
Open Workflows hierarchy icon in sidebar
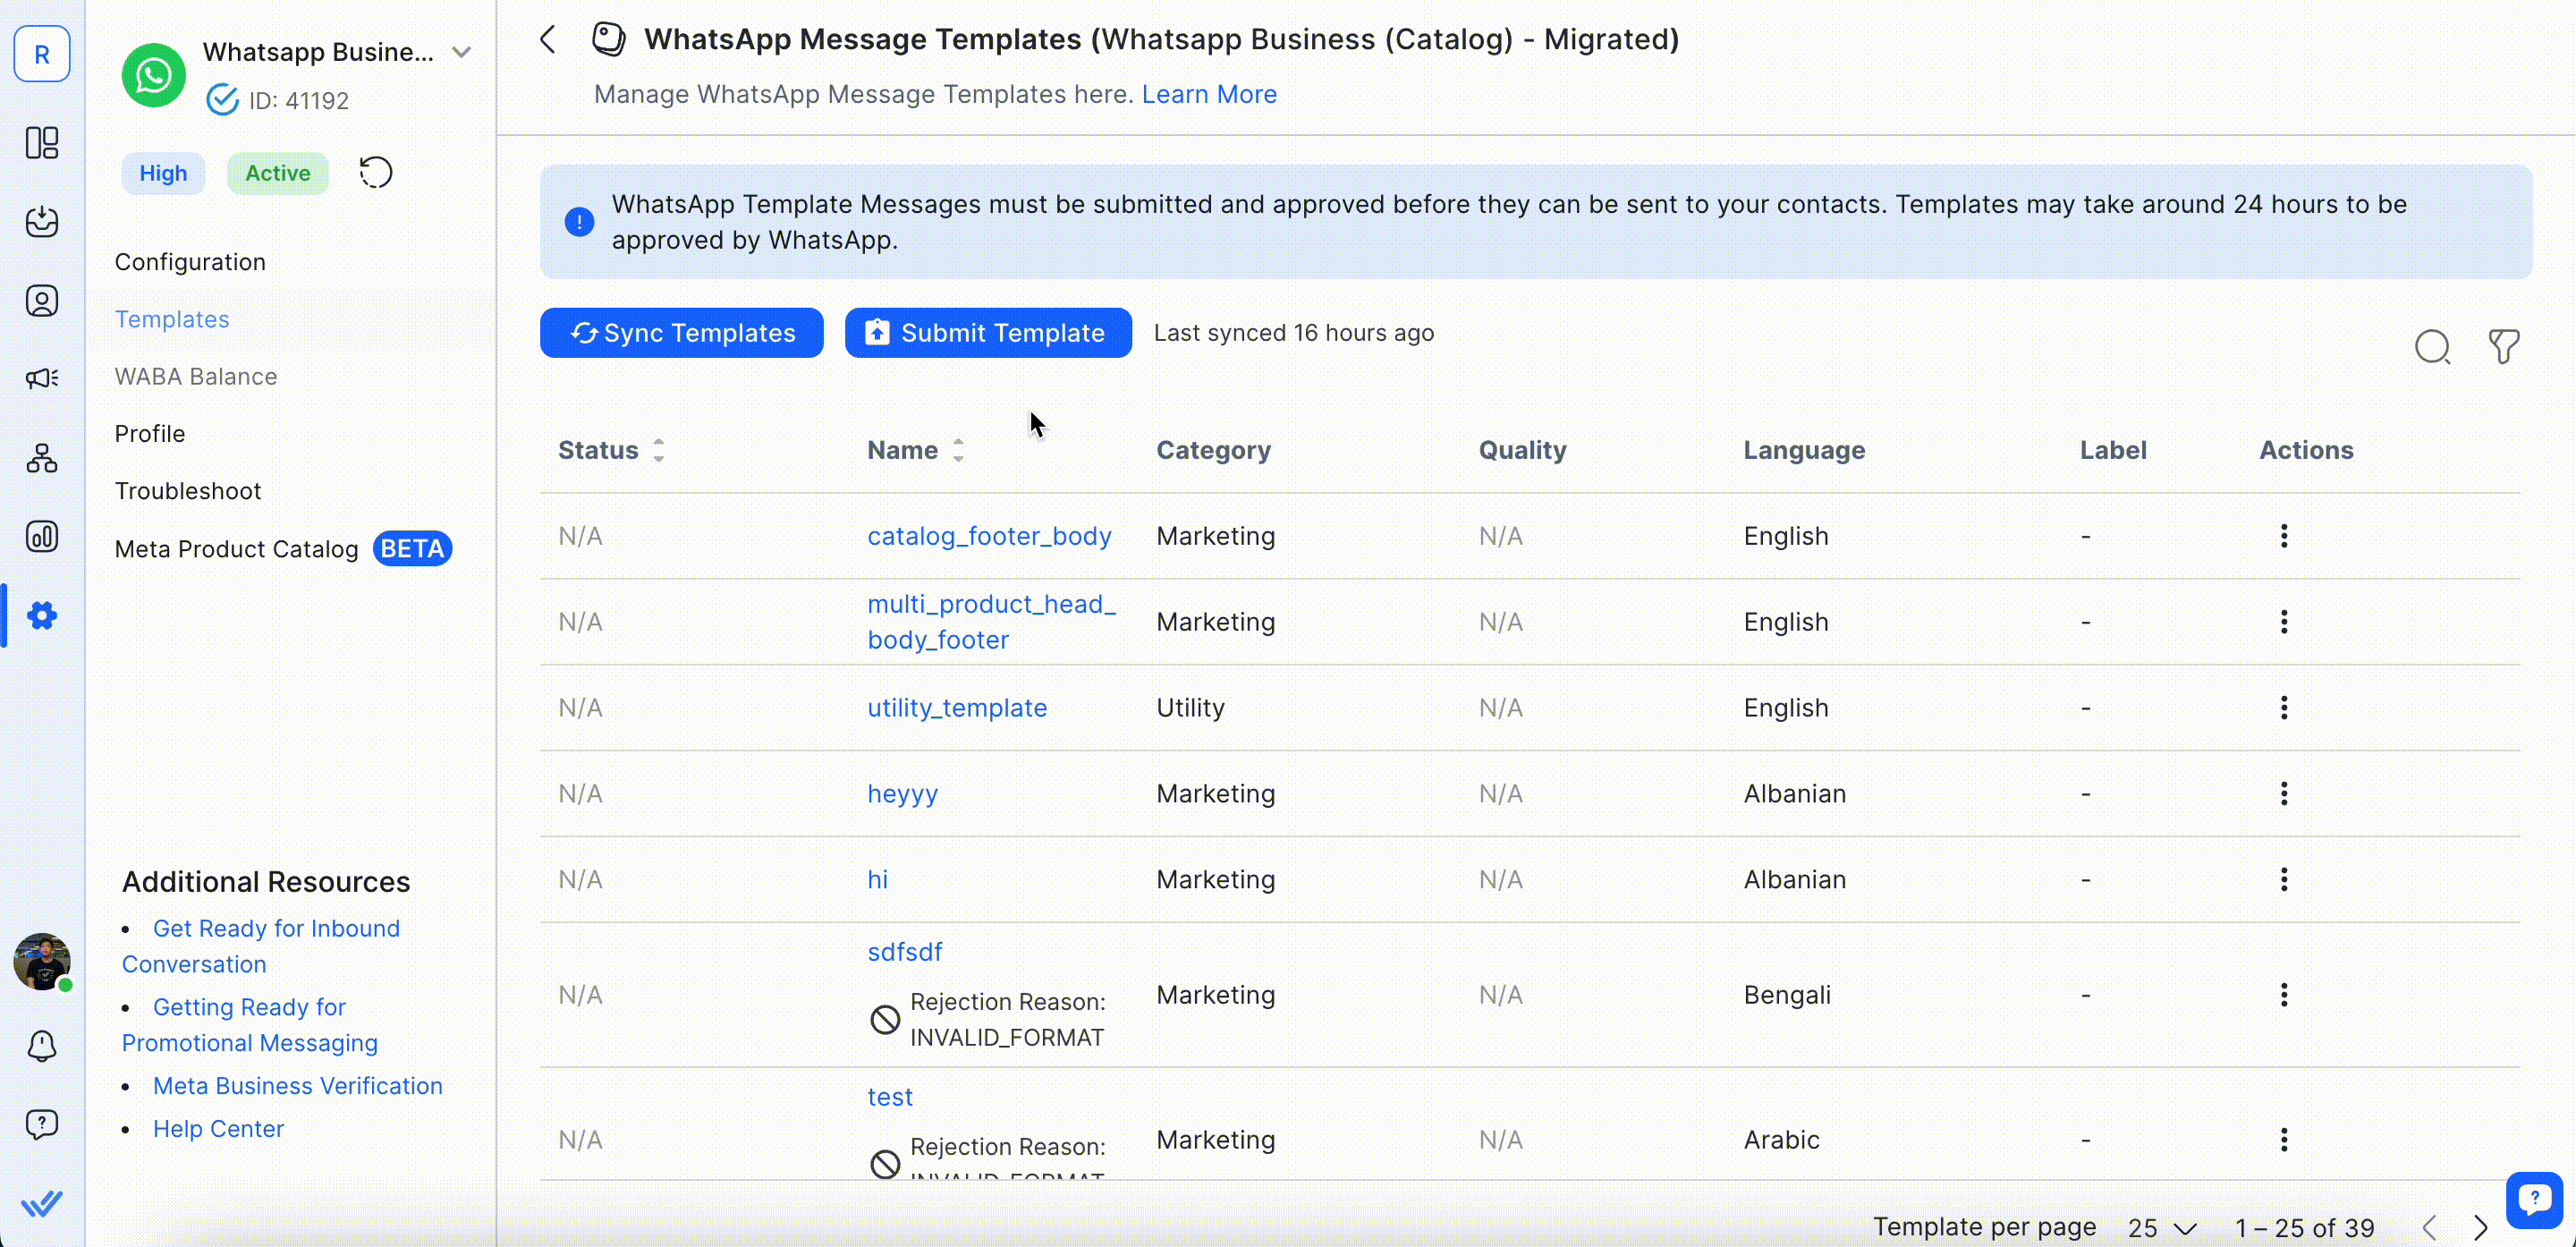pyautogui.click(x=42, y=458)
